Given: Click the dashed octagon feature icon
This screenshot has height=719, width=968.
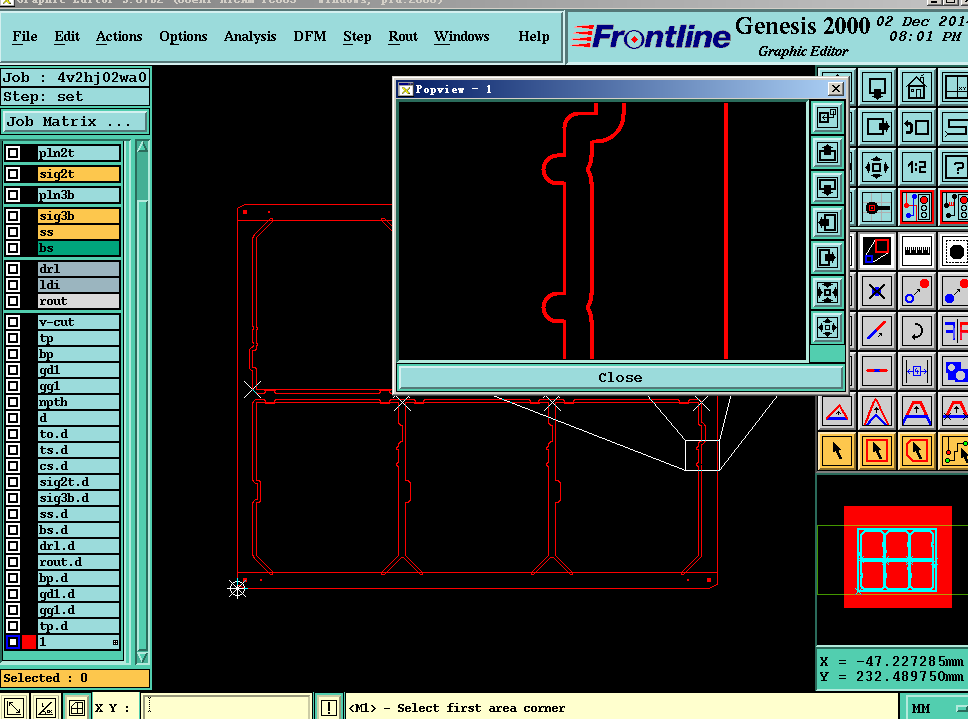Looking at the screenshot, I should [x=955, y=251].
